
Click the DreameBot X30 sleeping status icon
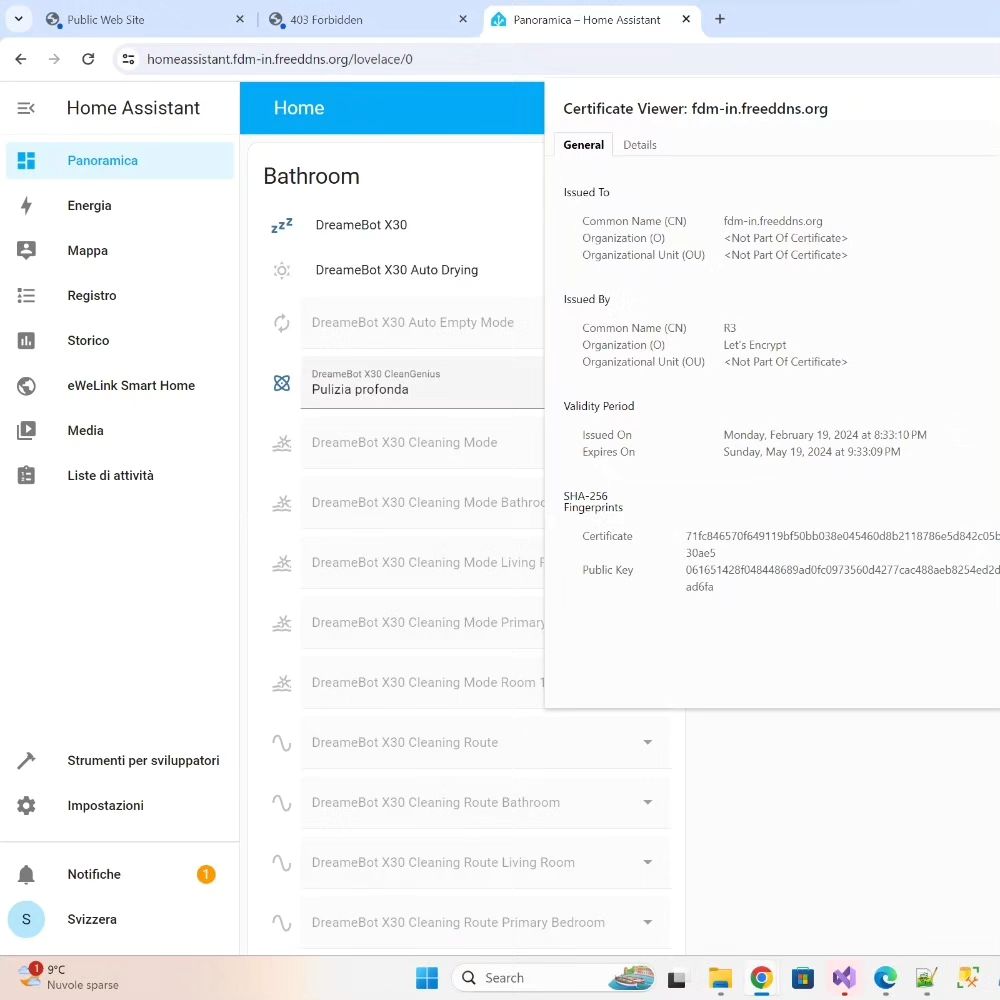(x=282, y=225)
